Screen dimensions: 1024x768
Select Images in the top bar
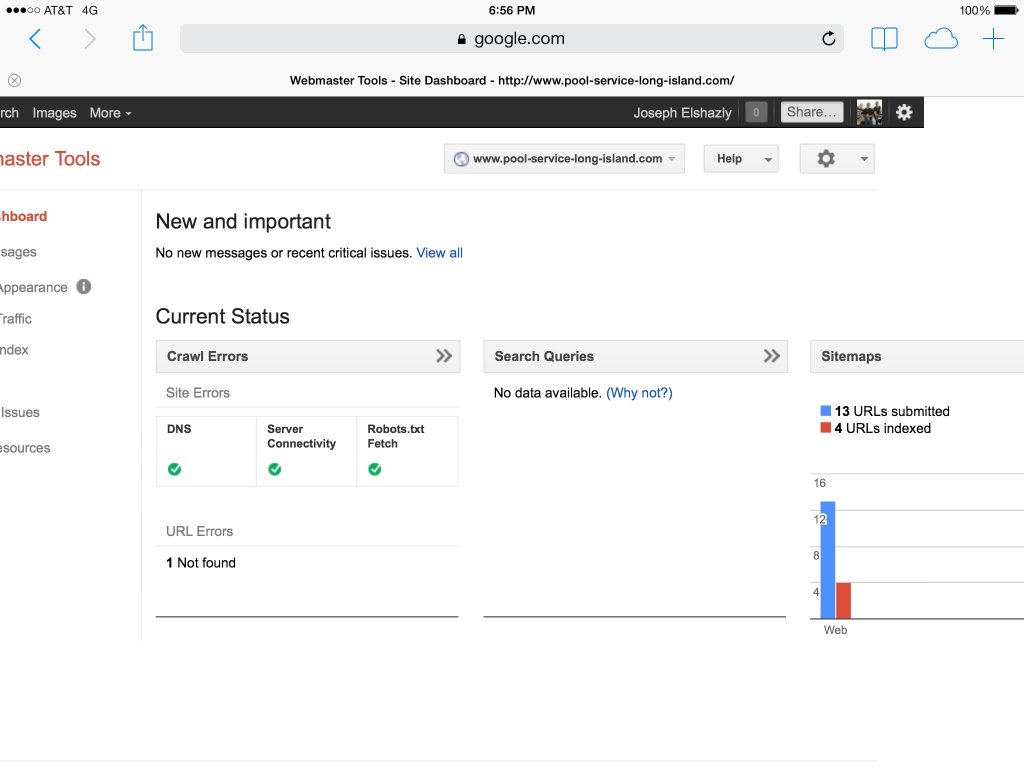pos(54,113)
